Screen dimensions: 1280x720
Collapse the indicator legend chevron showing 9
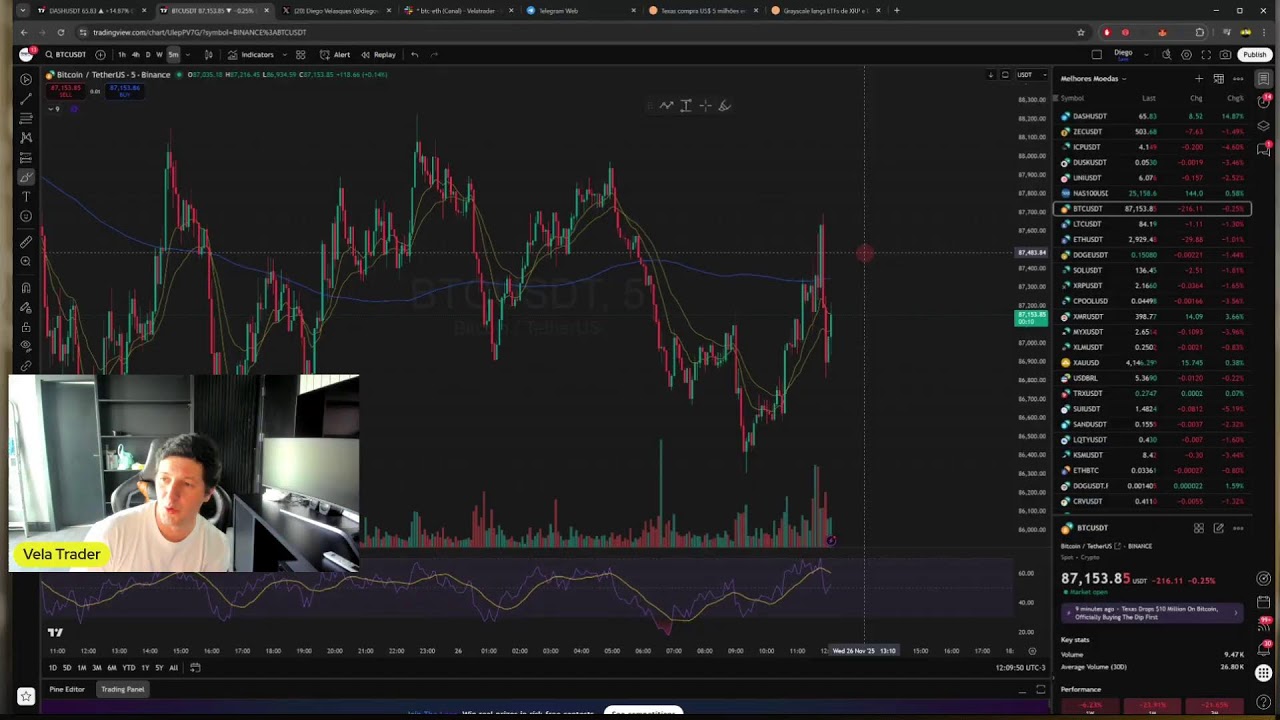pyautogui.click(x=55, y=108)
